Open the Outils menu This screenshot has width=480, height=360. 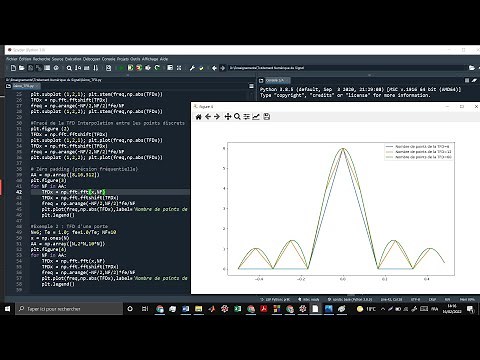click(135, 59)
